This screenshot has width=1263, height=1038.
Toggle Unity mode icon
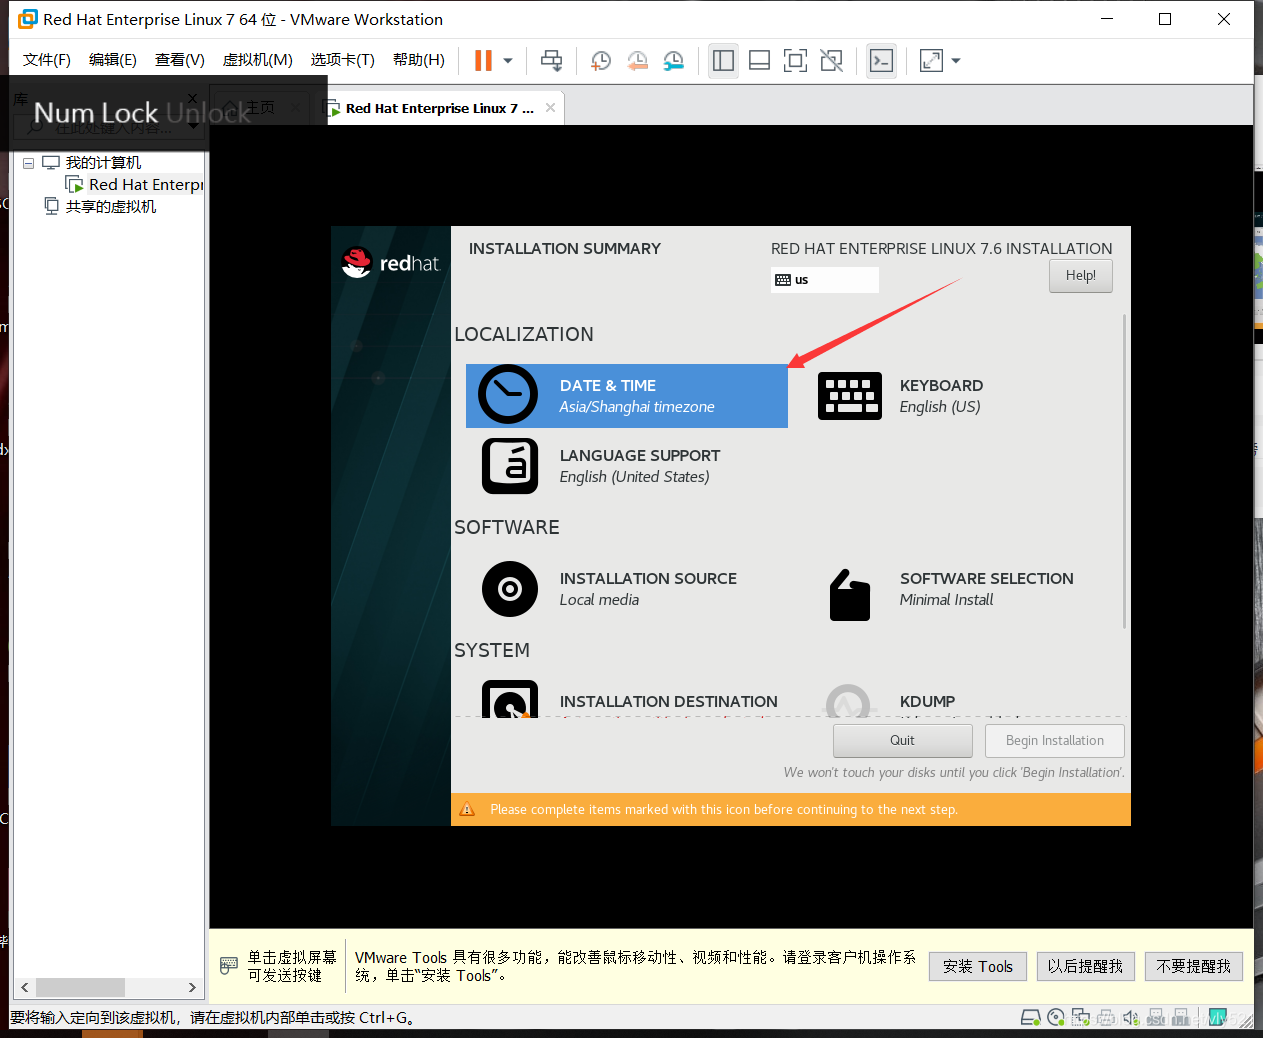pos(831,61)
